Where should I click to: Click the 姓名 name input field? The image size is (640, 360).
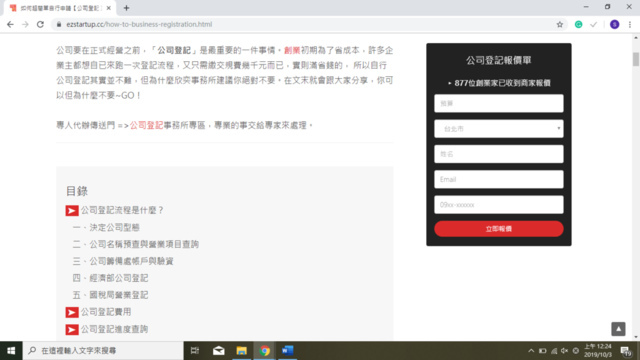[499, 154]
